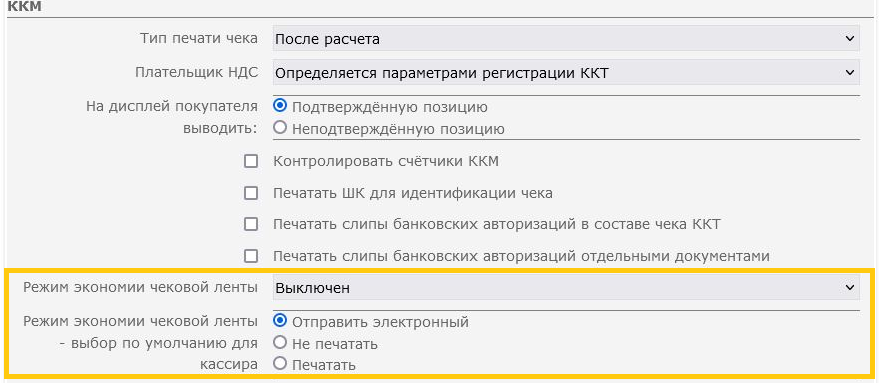Open the Тип печати чека dropdown

tap(566, 39)
